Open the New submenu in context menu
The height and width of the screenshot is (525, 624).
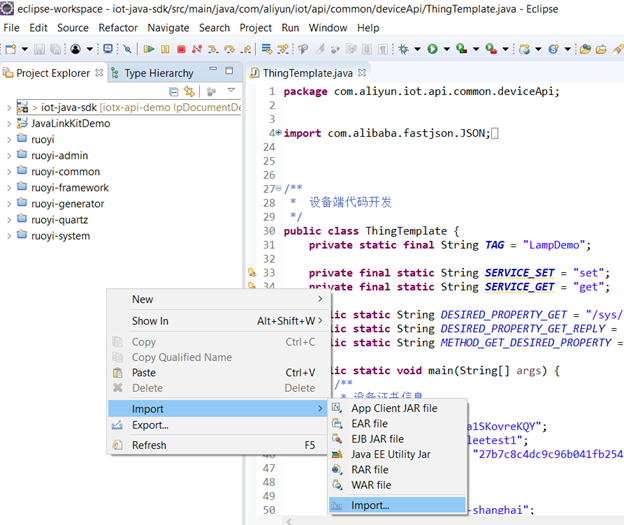point(217,299)
